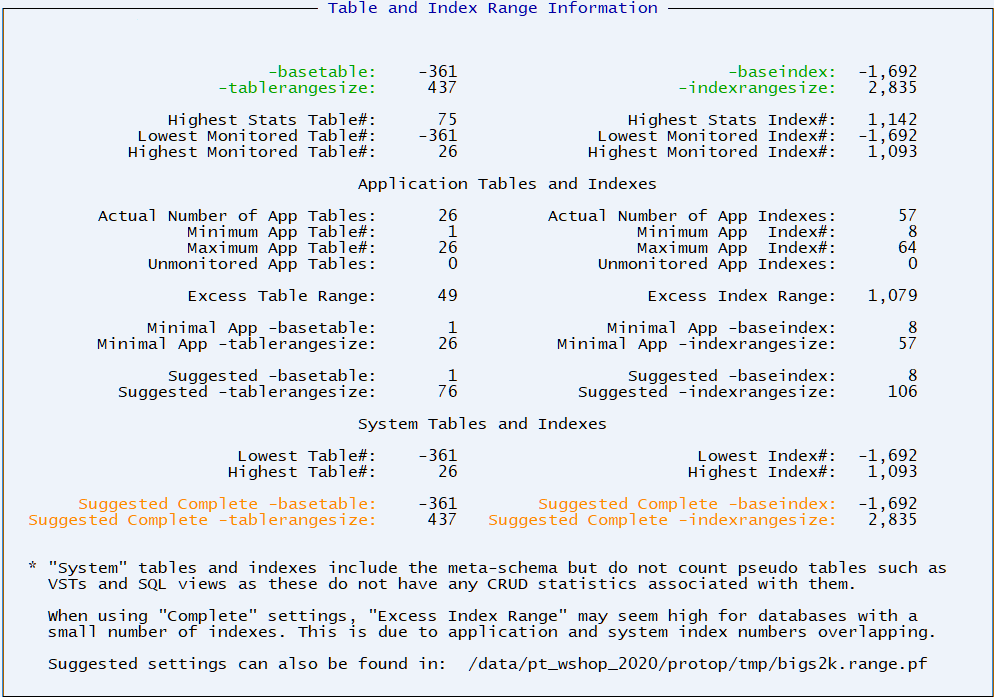
Task: Select the Suggested -tablerangesize value 76
Action: tap(447, 391)
